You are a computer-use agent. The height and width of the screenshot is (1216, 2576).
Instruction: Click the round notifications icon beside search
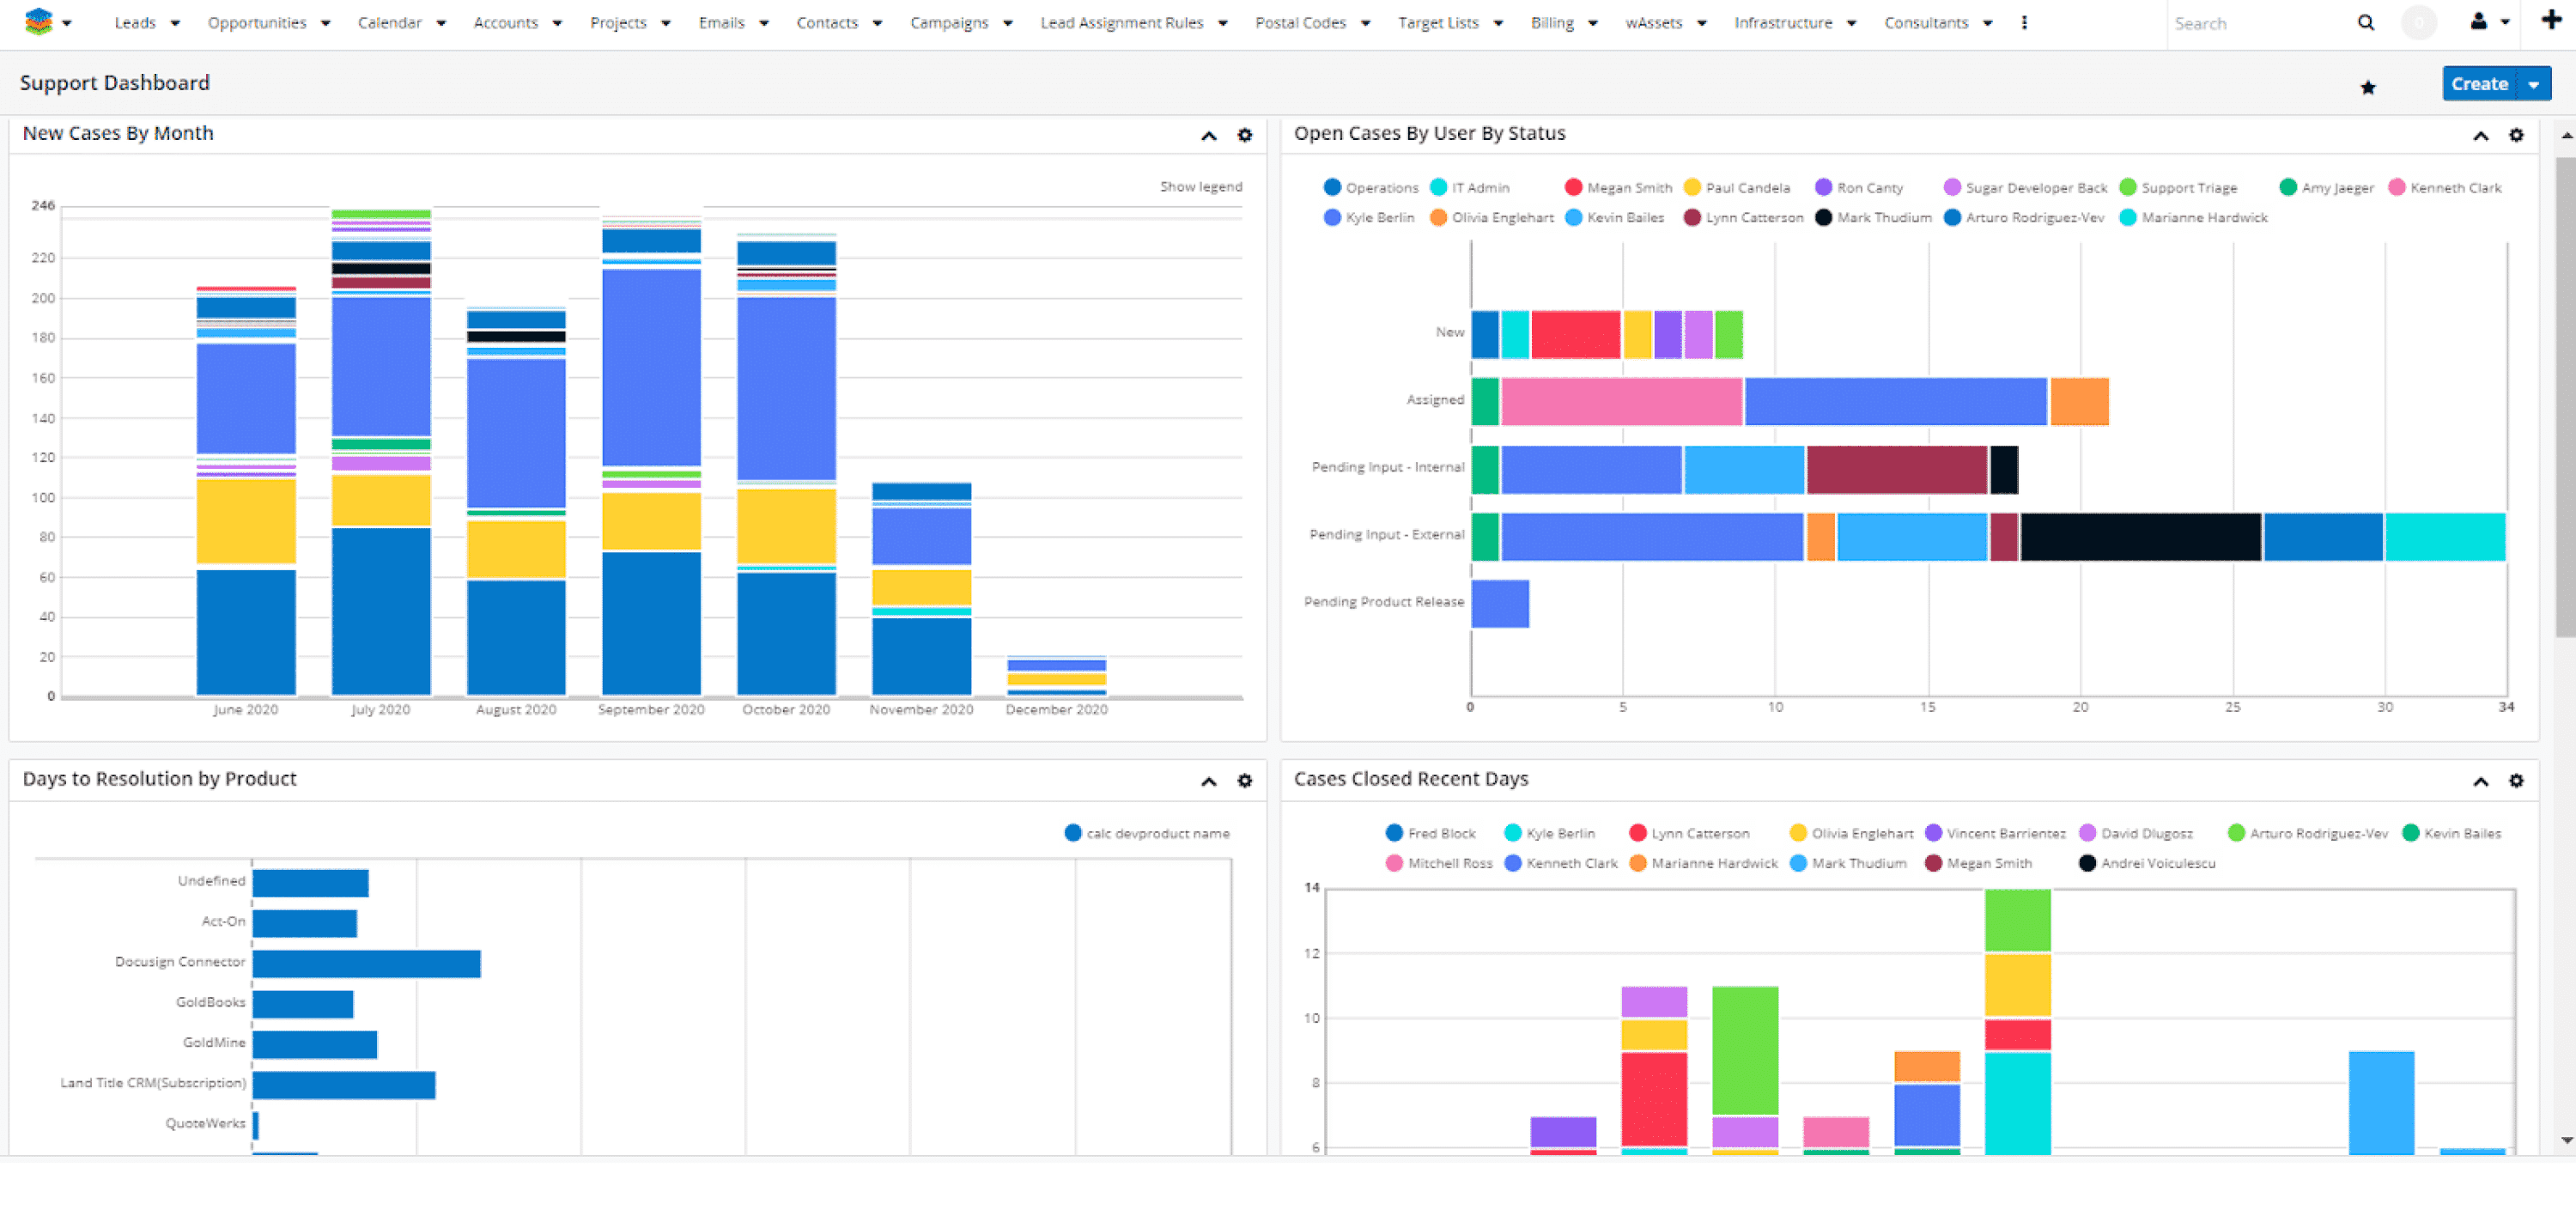pos(2418,22)
